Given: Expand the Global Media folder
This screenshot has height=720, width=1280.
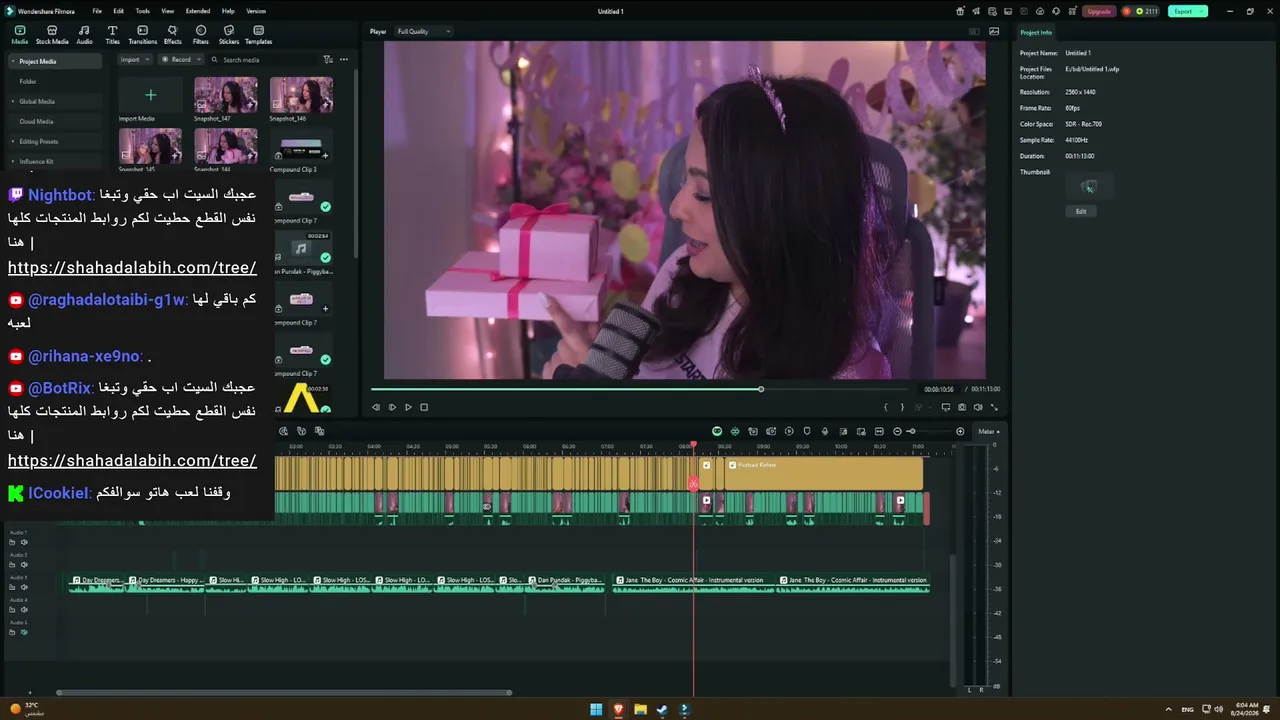Looking at the screenshot, I should [13, 101].
